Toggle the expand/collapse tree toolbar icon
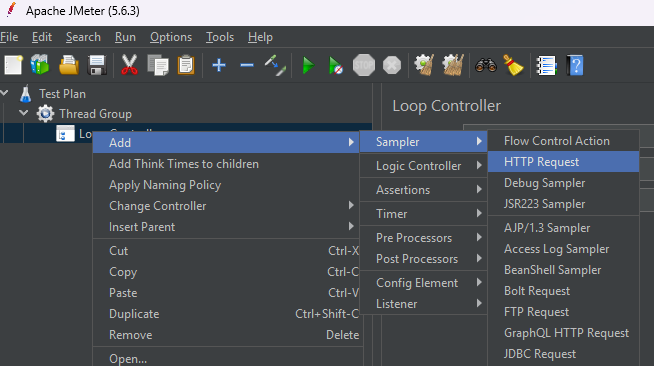This screenshot has height=366, width=654. point(275,65)
